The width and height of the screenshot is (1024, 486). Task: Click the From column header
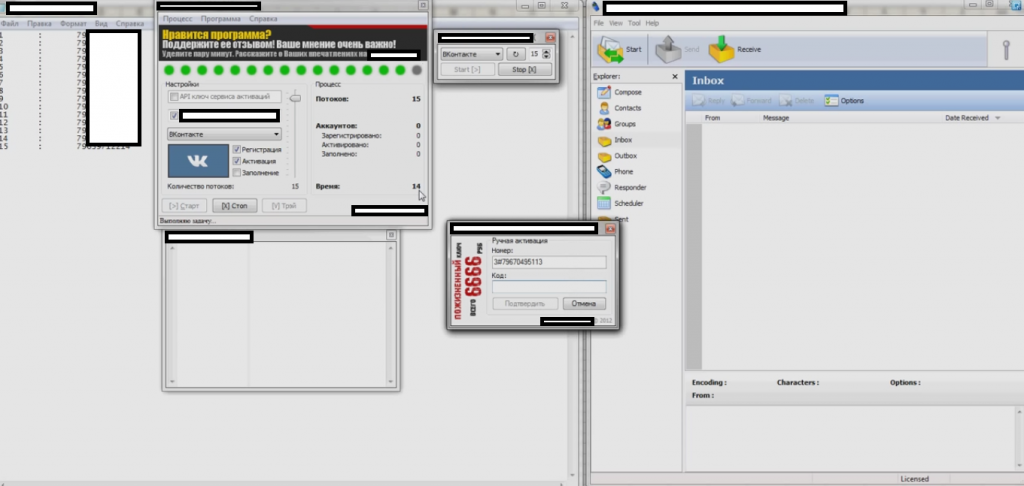(712, 118)
